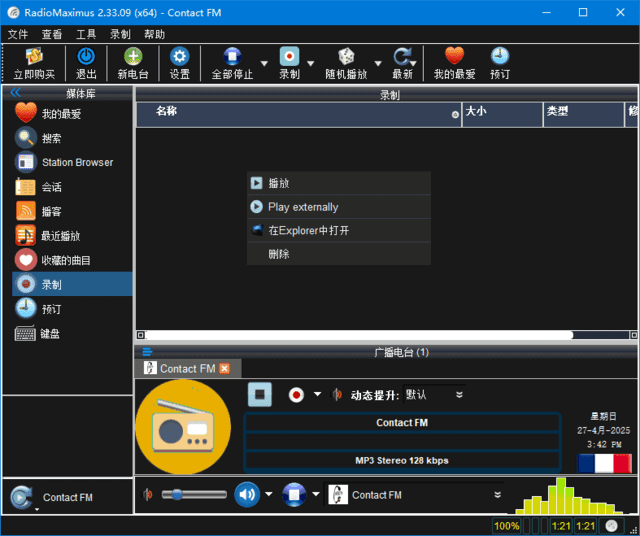640x536 pixels.
Task: Collapse the 媒体库 sidebar with double chevron
Action: 15,93
